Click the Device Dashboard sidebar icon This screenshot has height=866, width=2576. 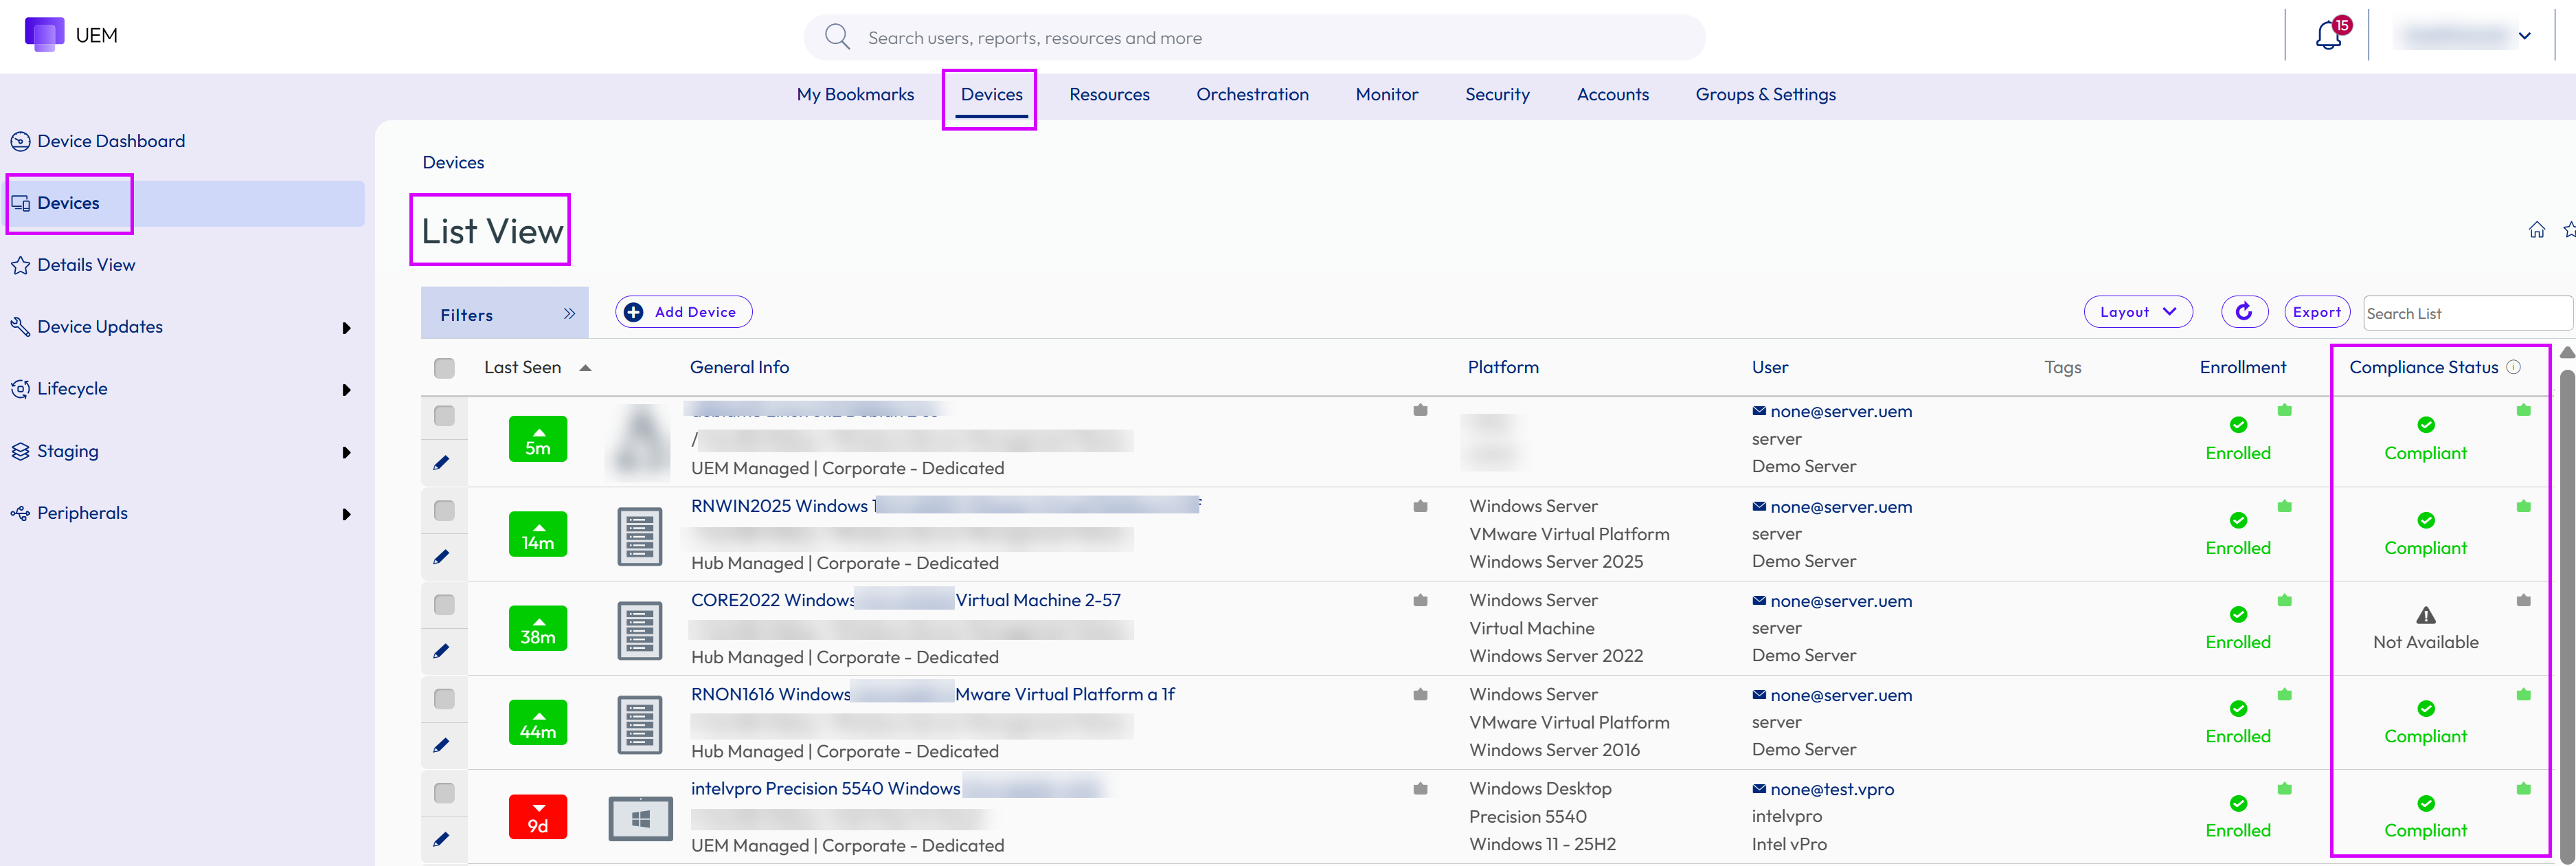20,141
